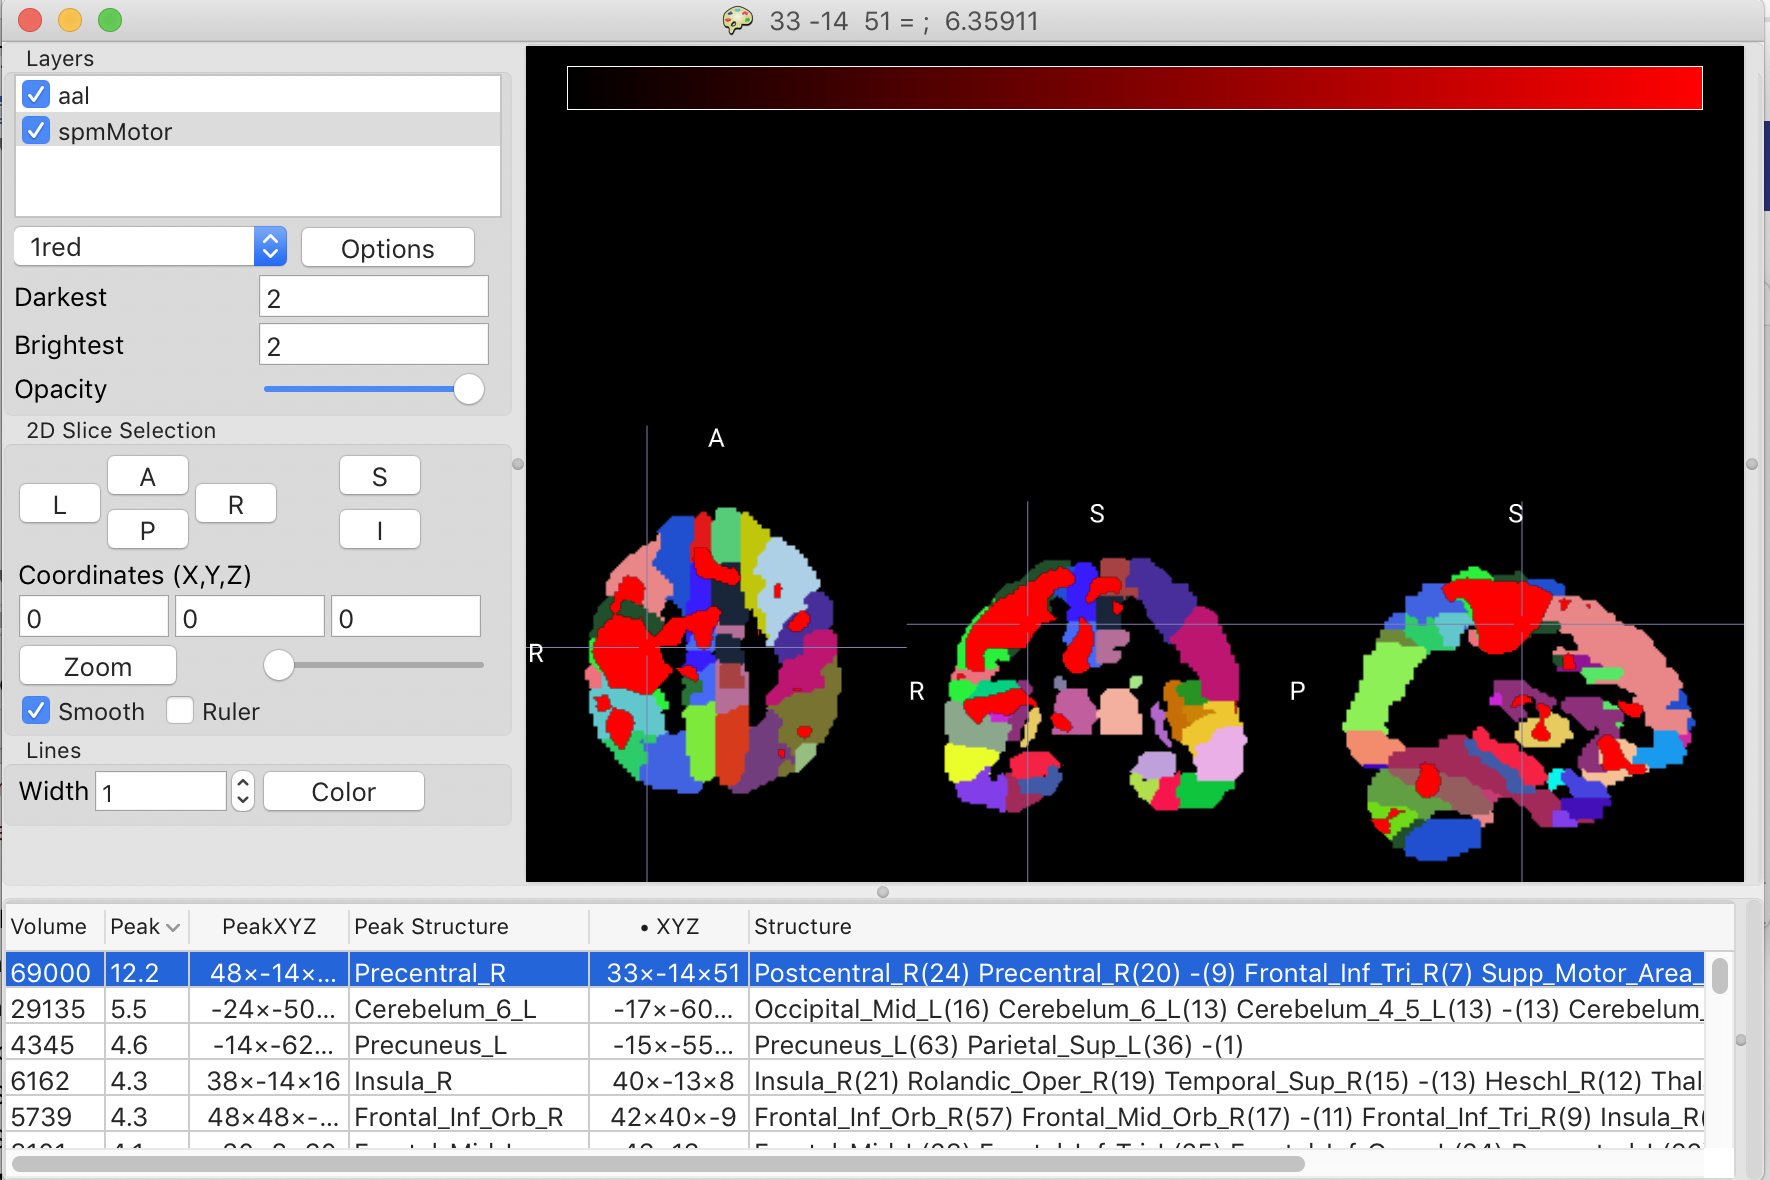Toggle the spmMotor layer visibility

36,131
